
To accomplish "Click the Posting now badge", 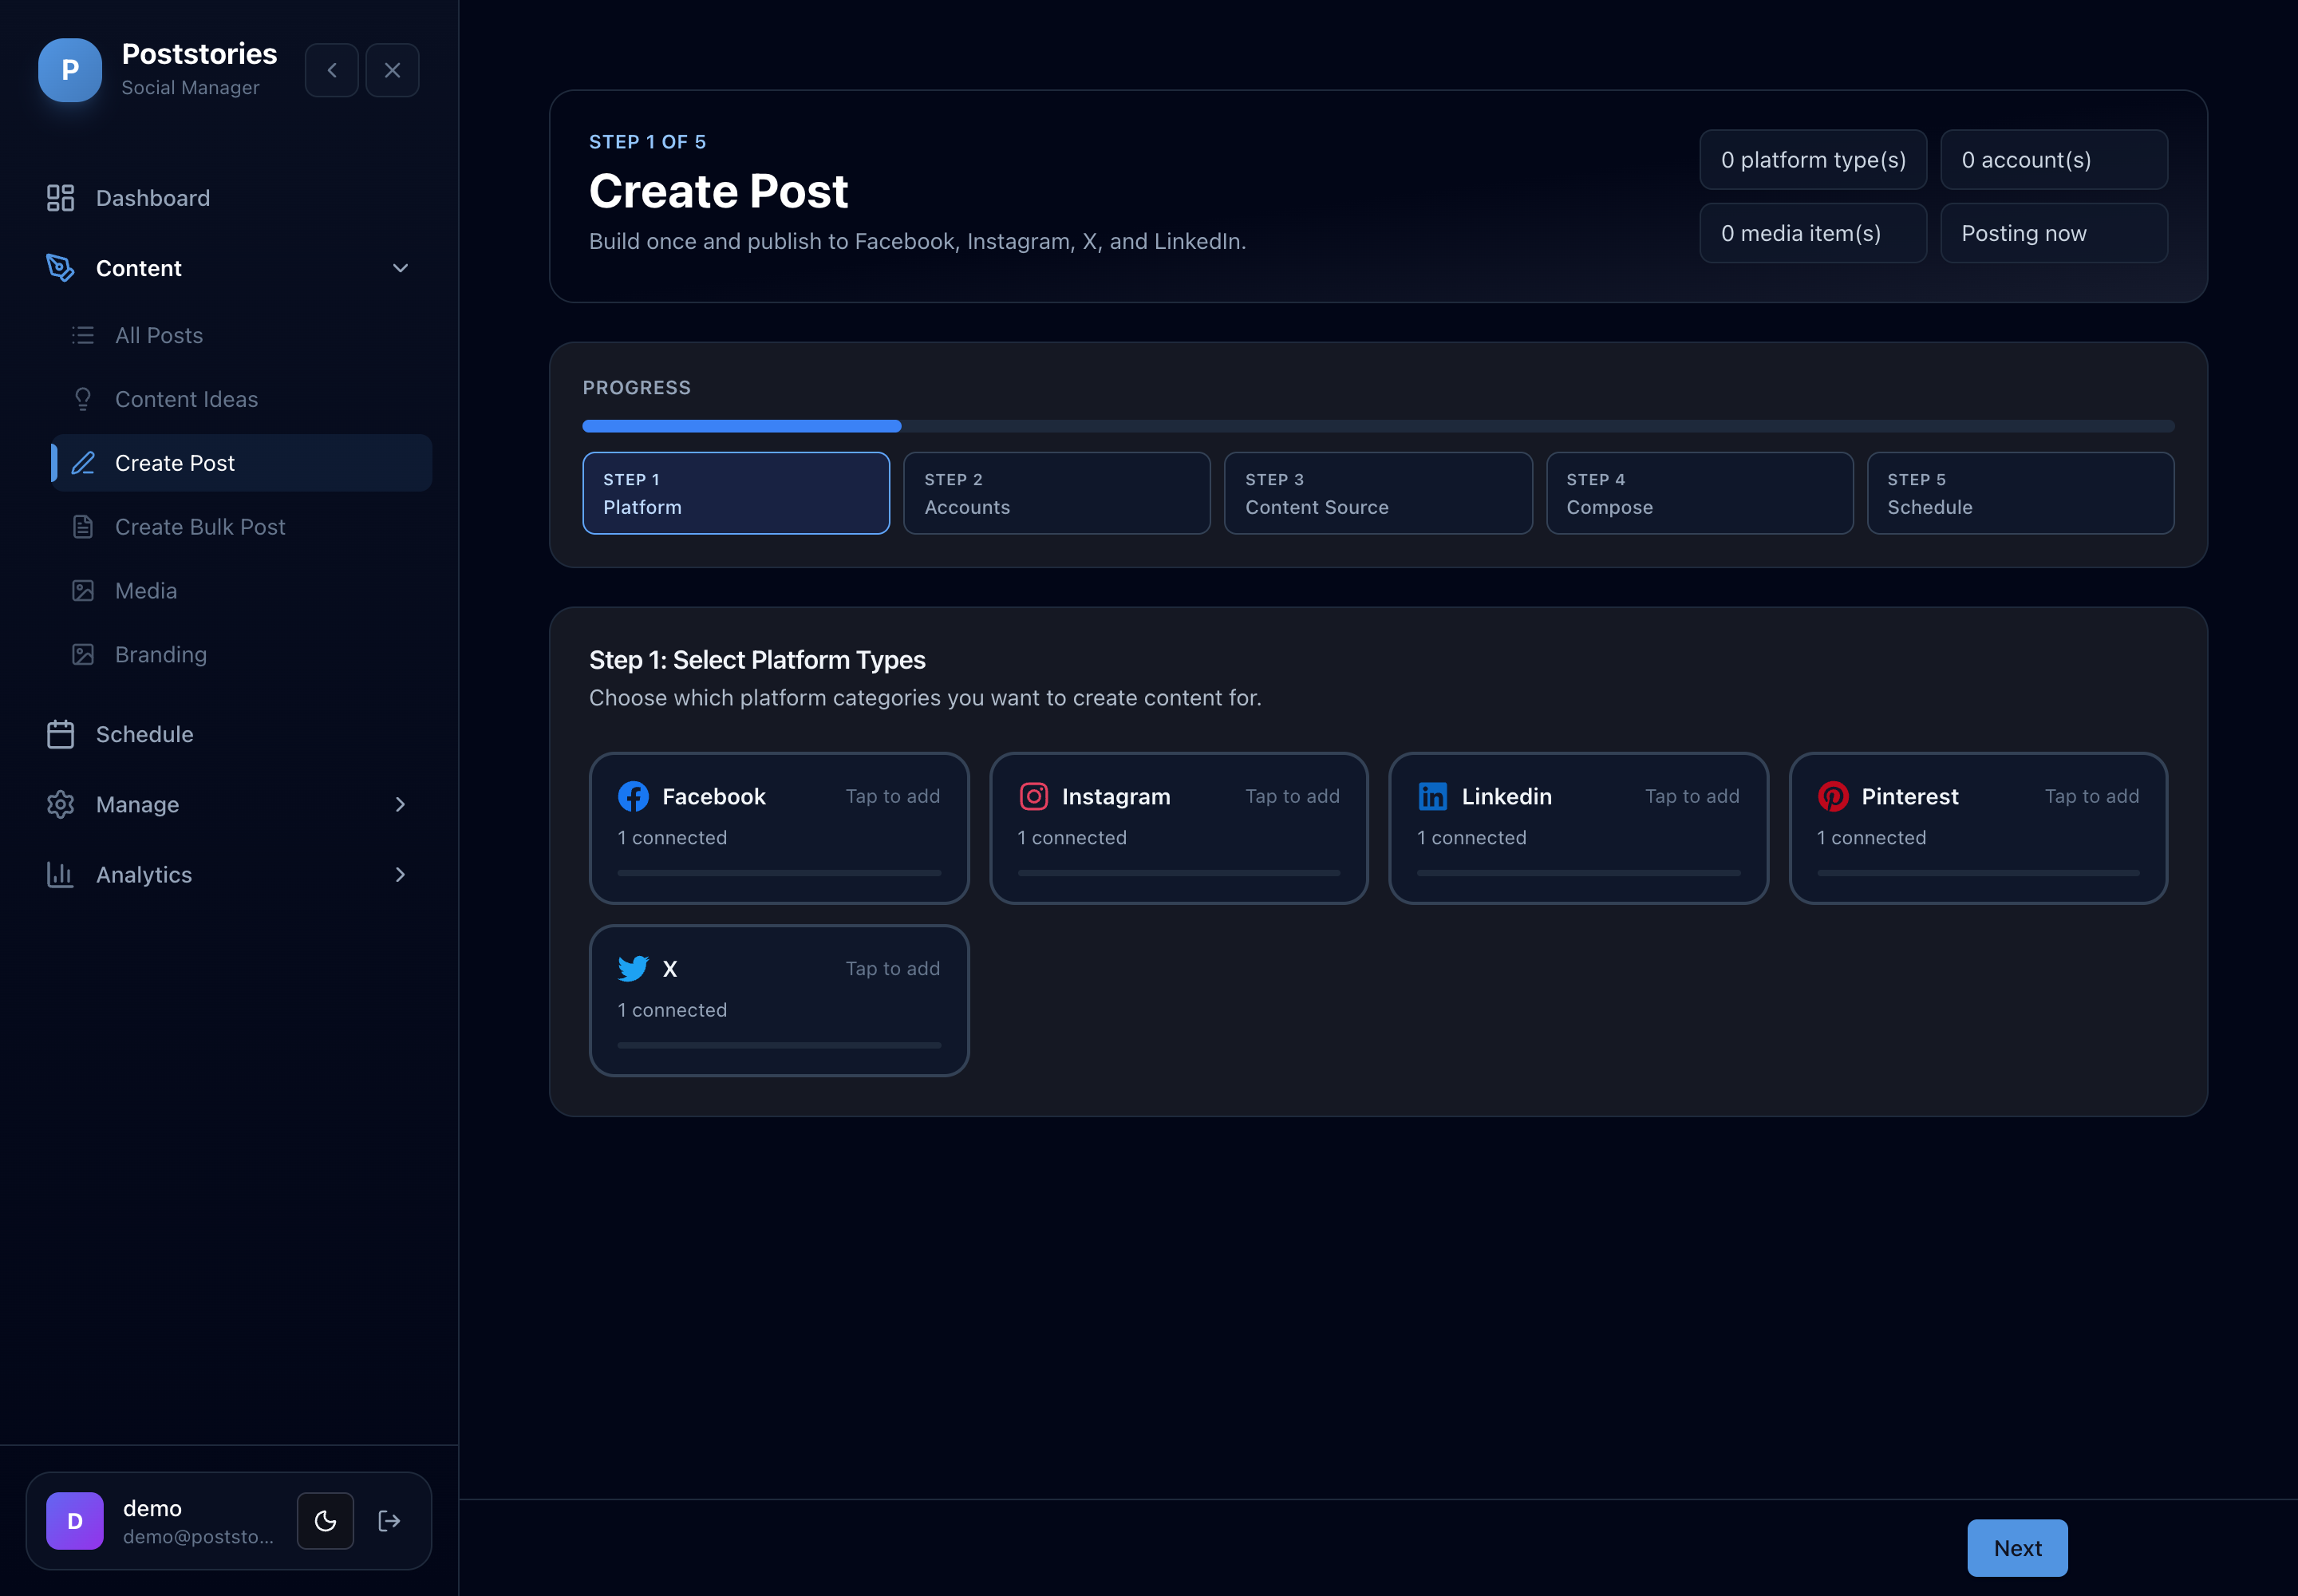I will (2054, 233).
